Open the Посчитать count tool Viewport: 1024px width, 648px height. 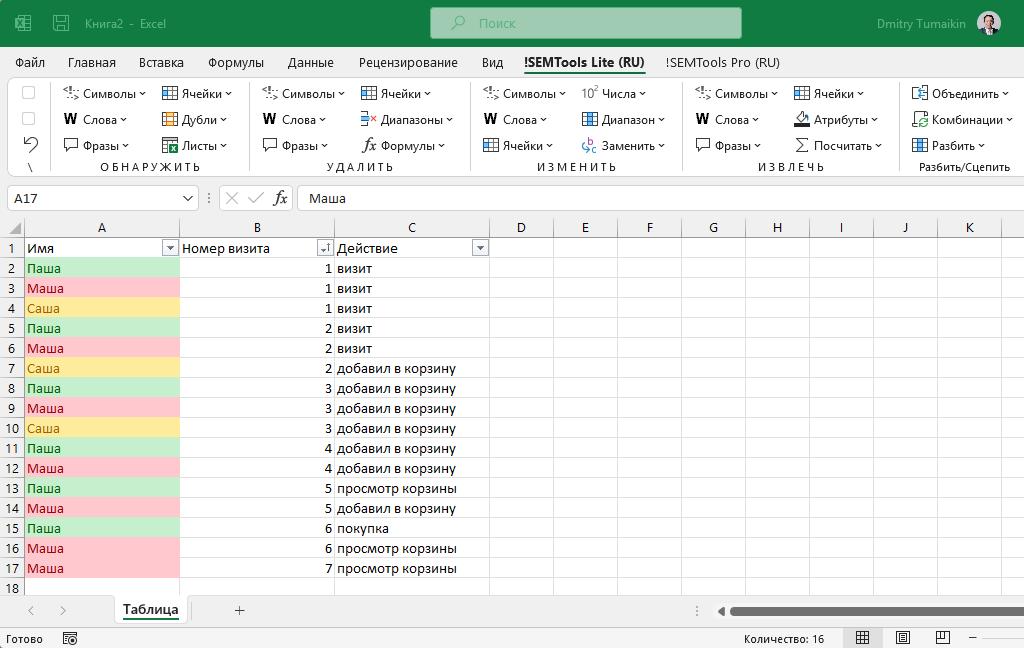click(x=838, y=146)
